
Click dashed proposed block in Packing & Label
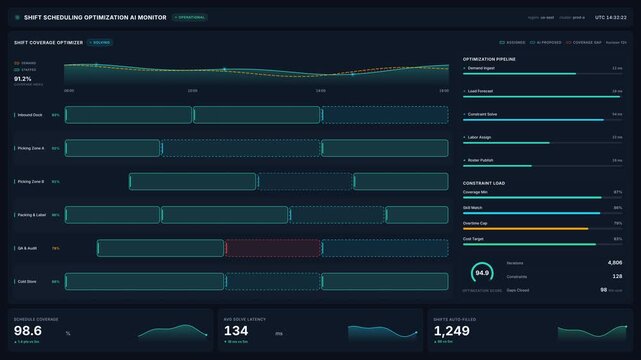(x=337, y=215)
